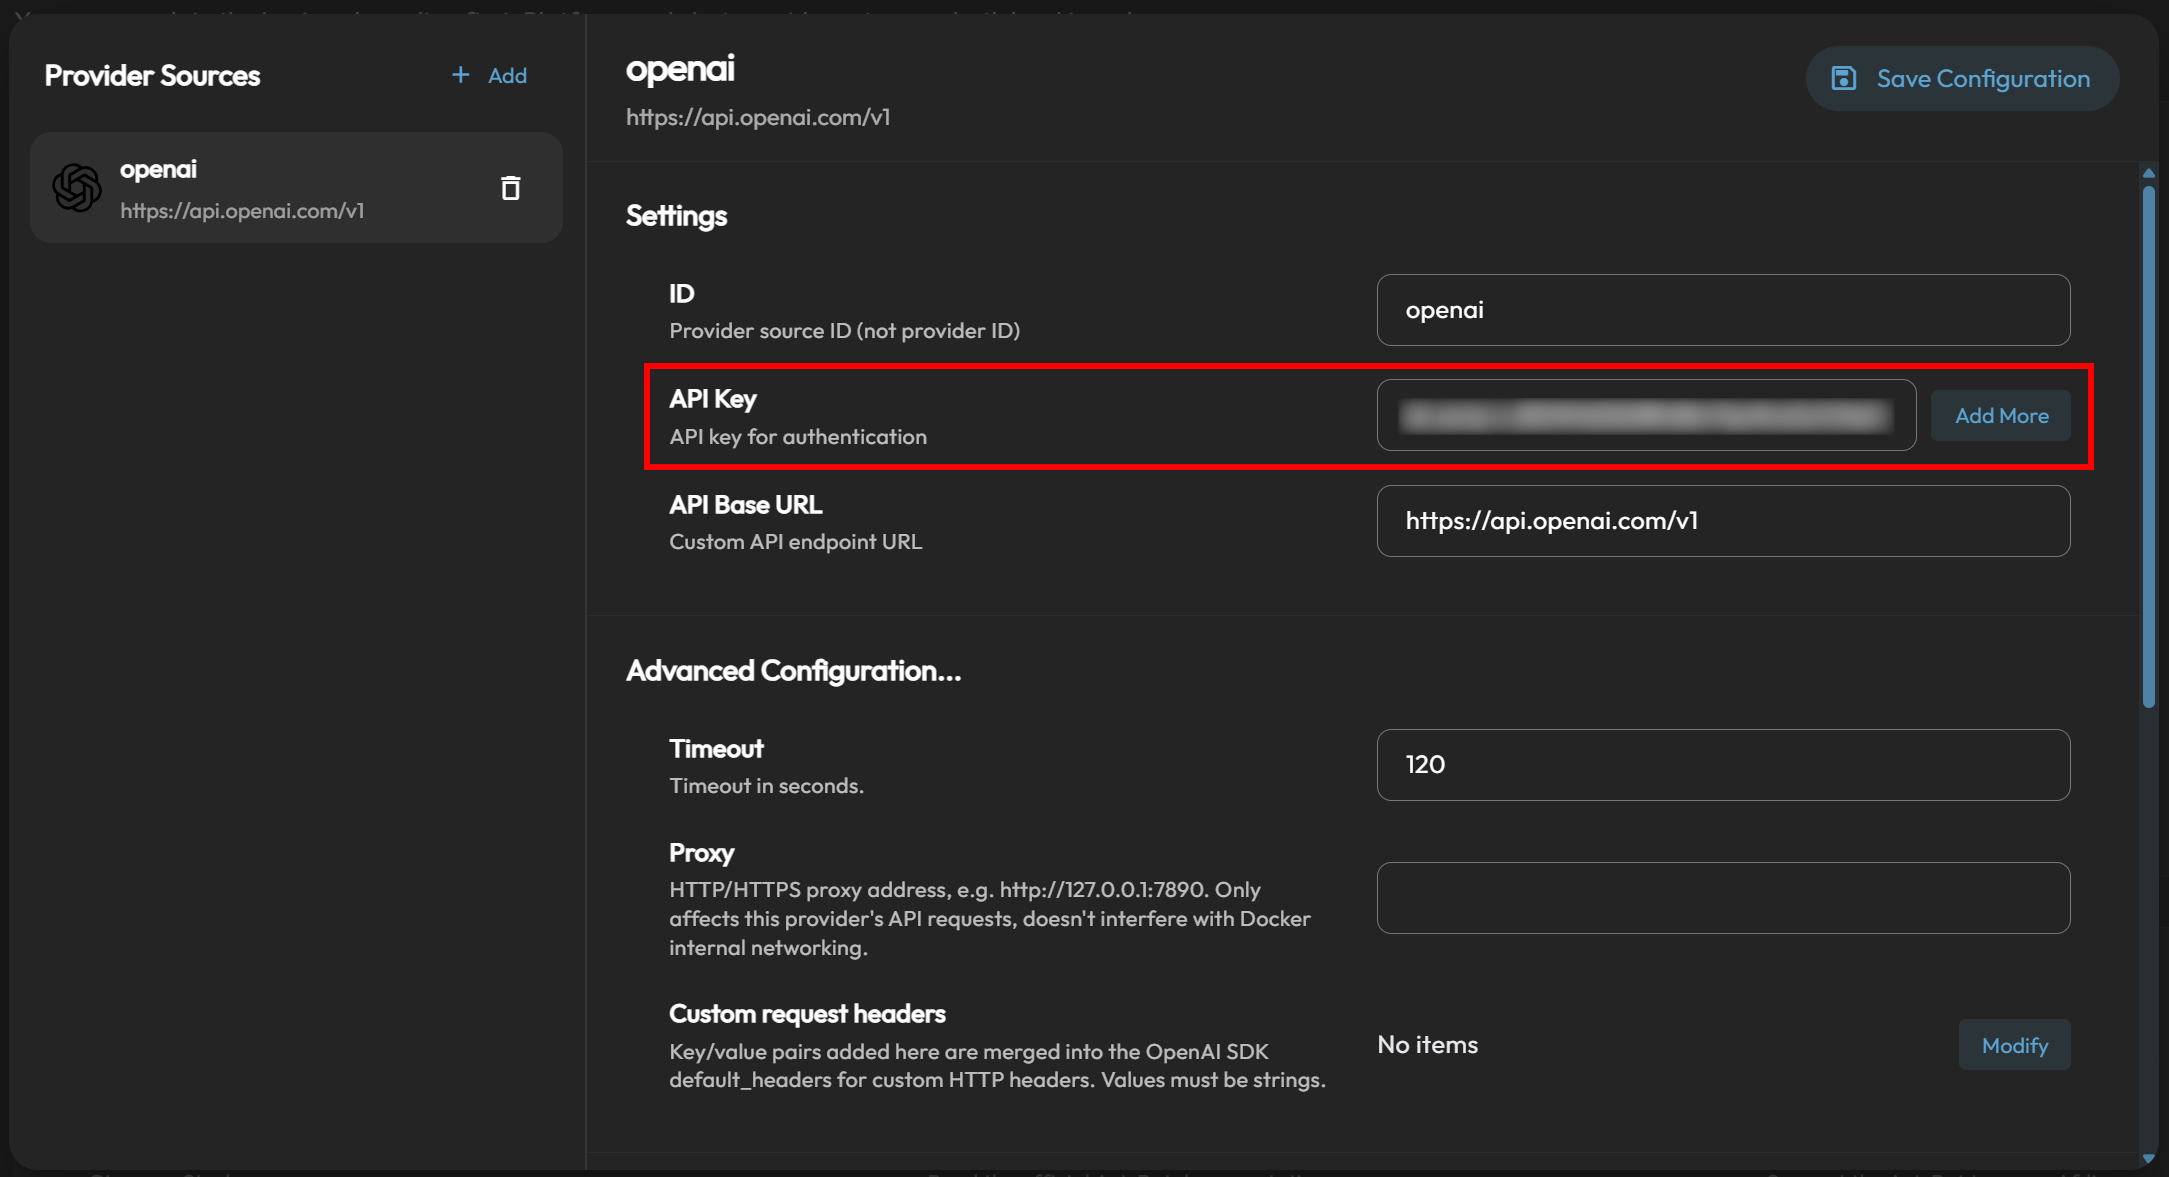Click the plus icon next to Add

coord(460,75)
